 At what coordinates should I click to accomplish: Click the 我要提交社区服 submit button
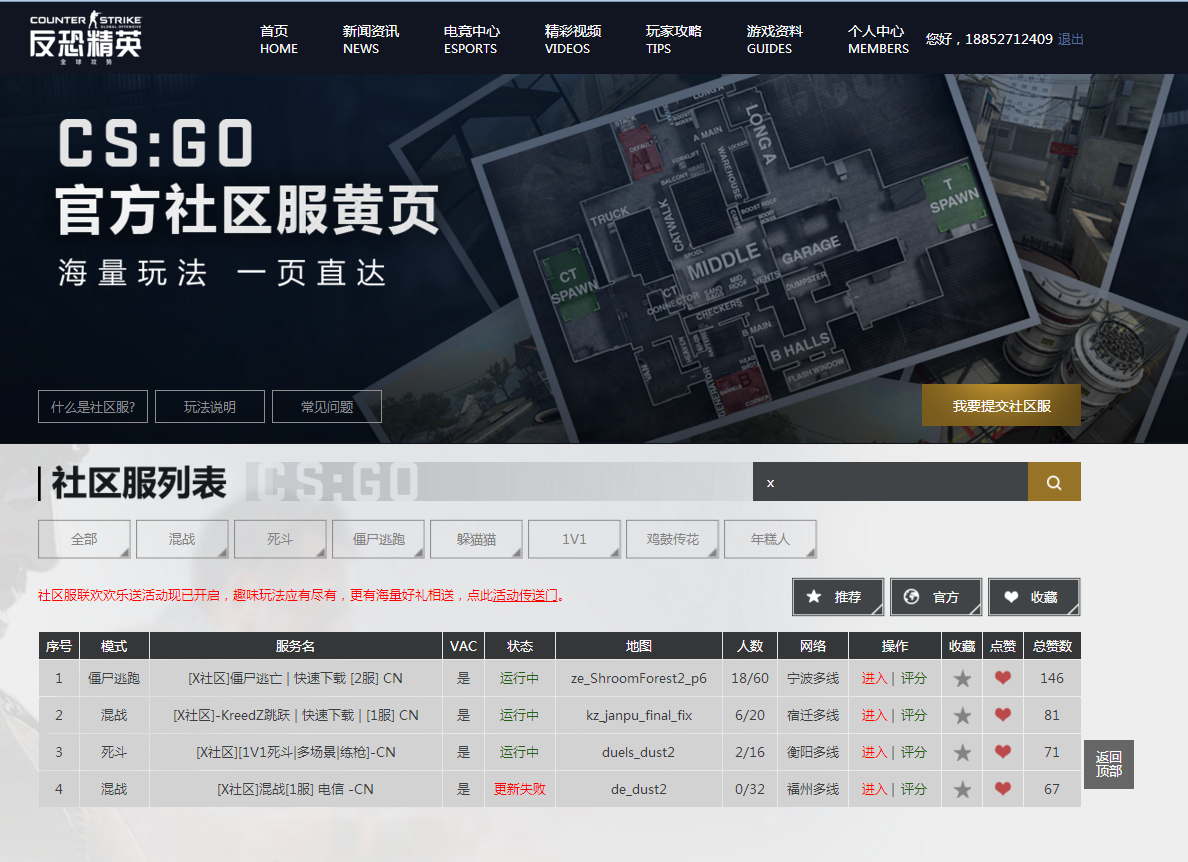point(1001,405)
